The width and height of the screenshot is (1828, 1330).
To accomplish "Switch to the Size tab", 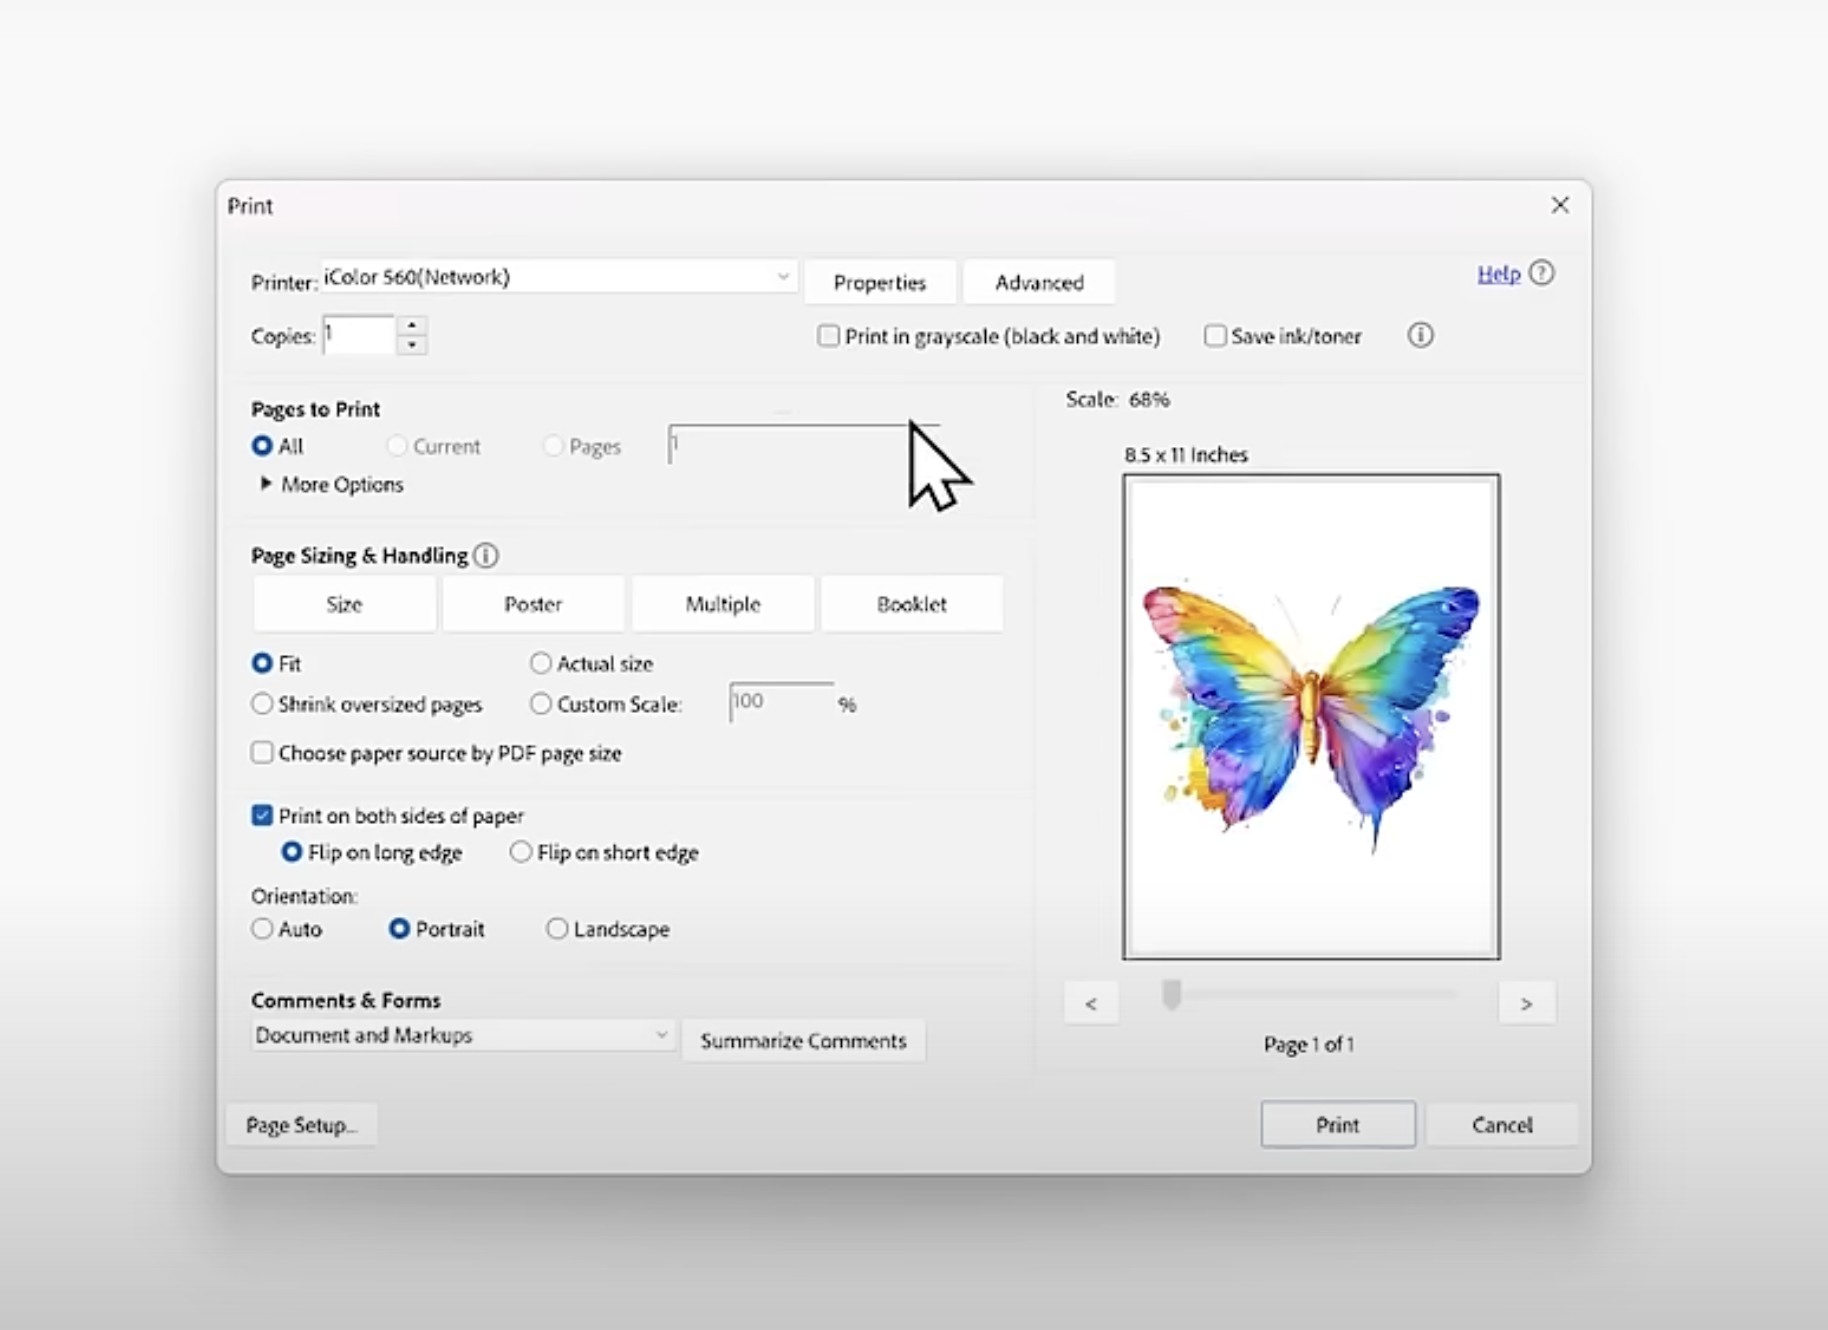I will coord(344,604).
